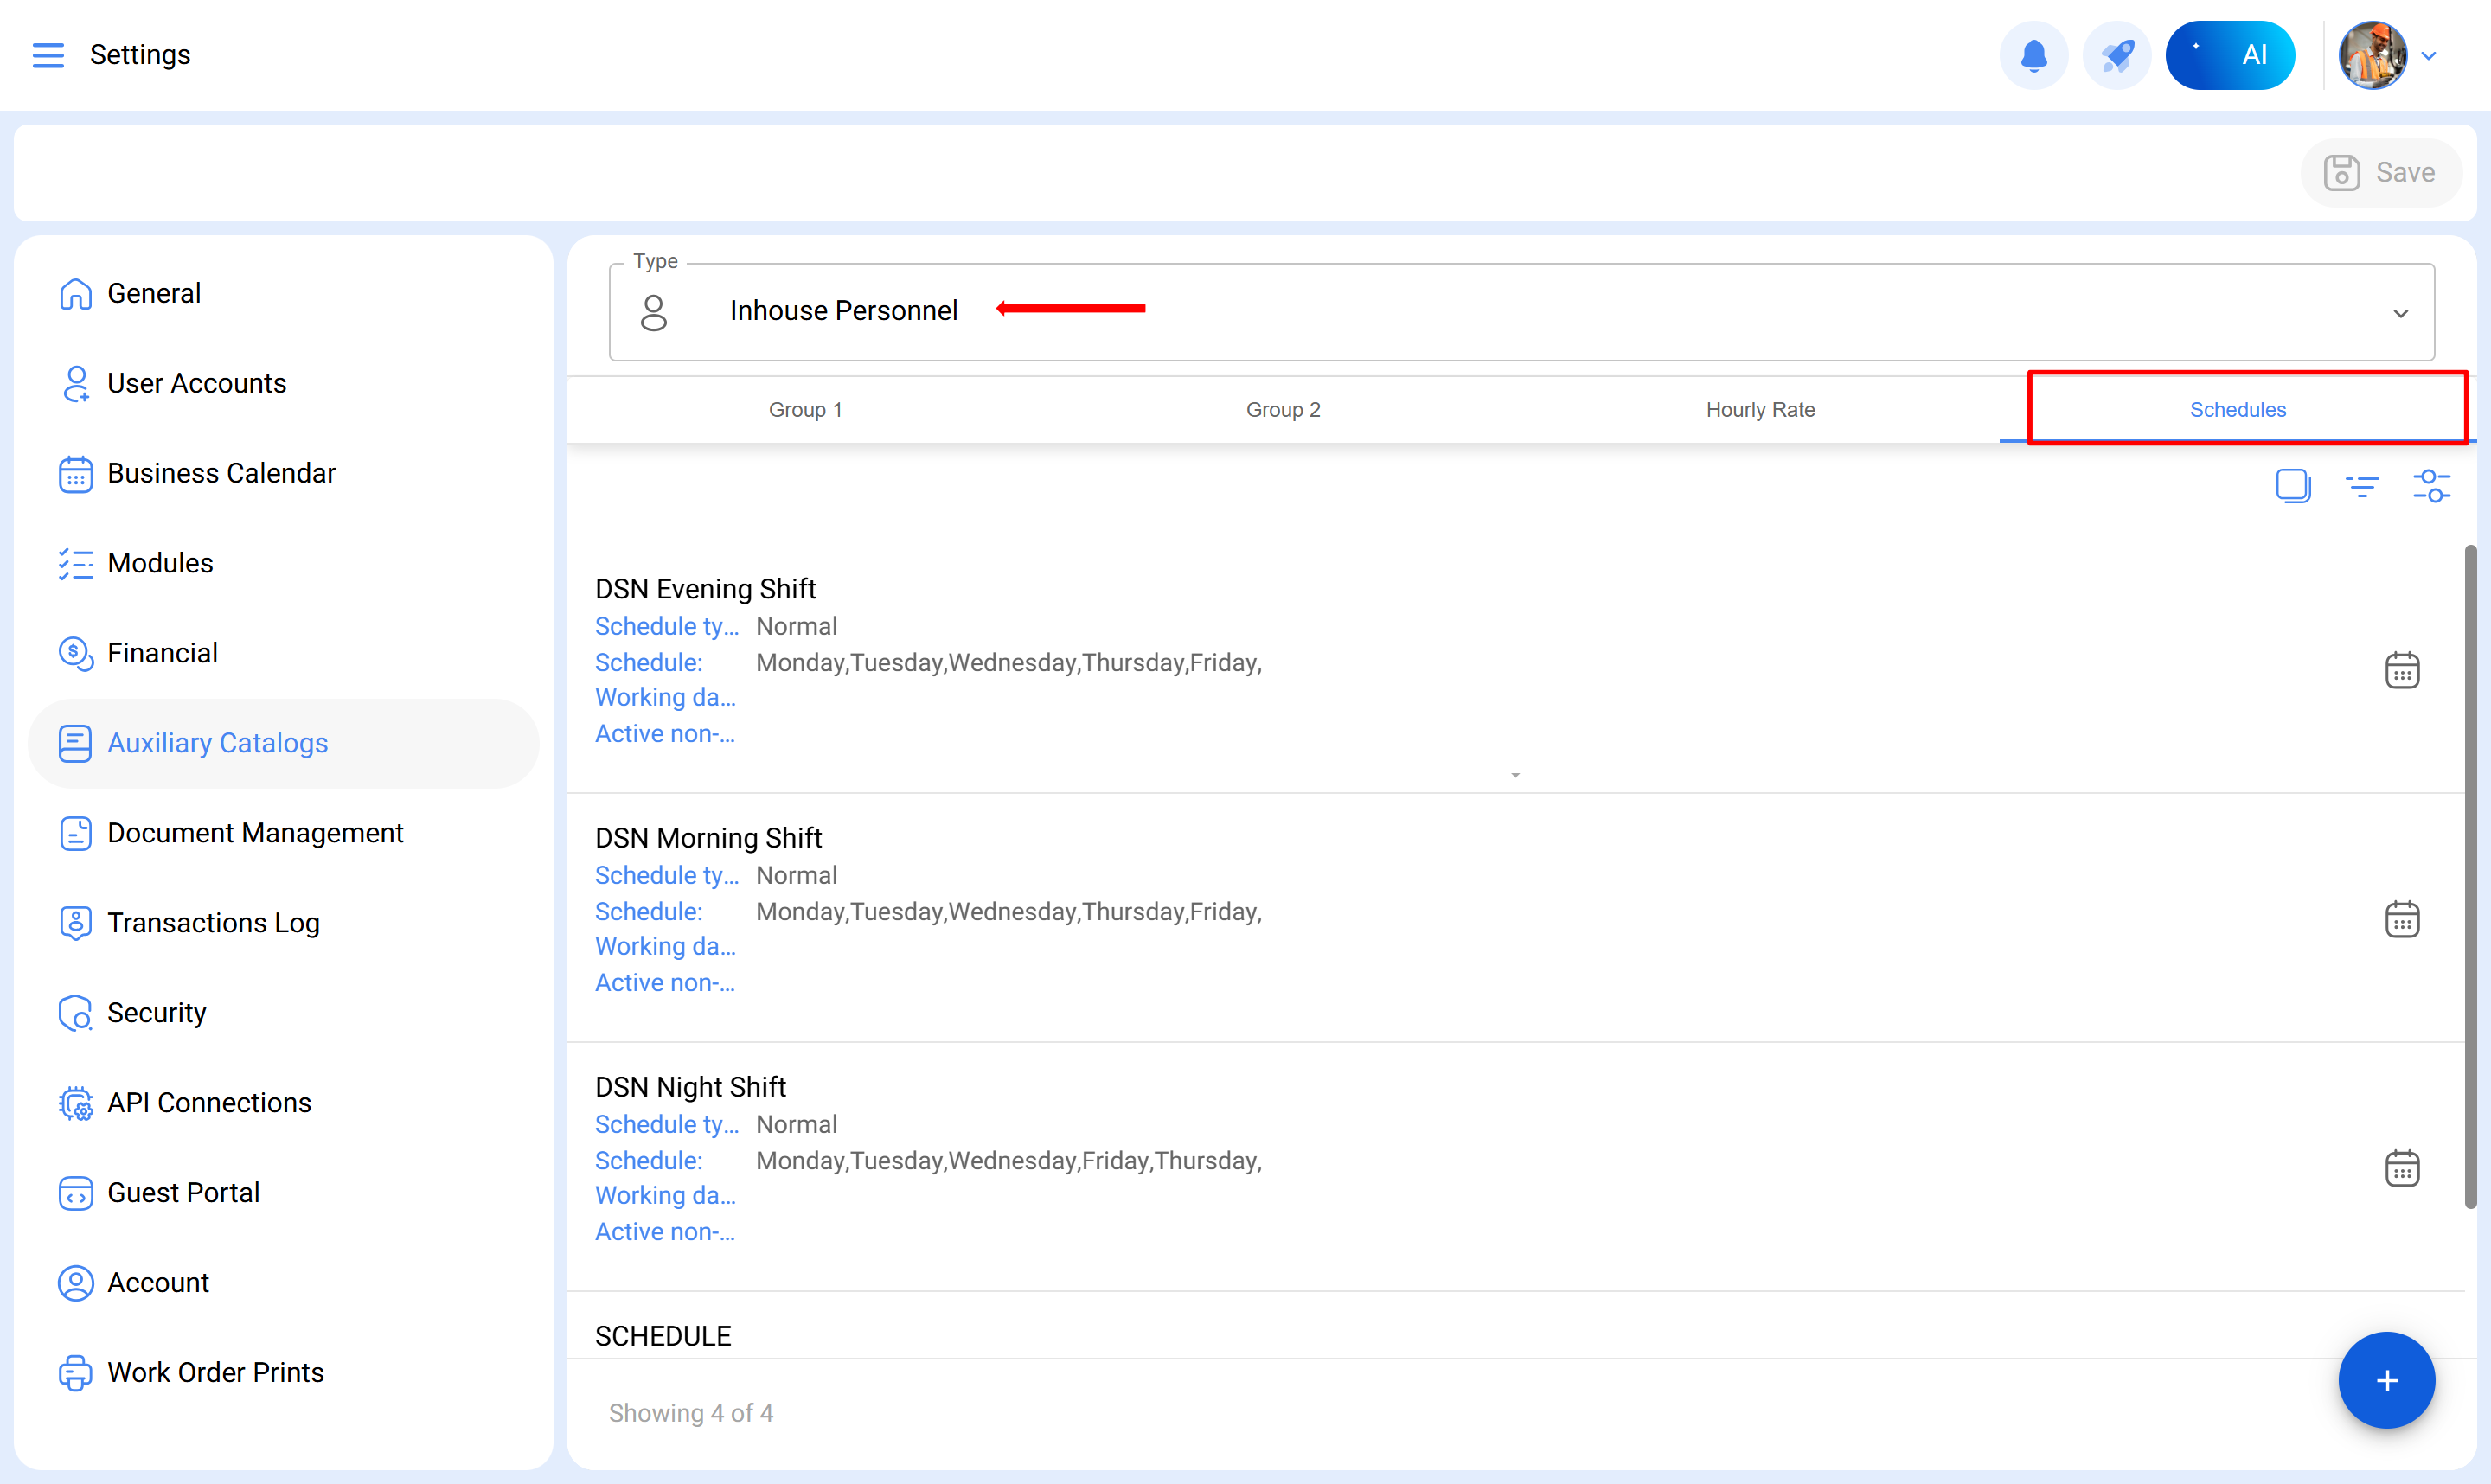Open calendar for DSN Night Shift
The width and height of the screenshot is (2491, 1484).
click(x=2401, y=1168)
